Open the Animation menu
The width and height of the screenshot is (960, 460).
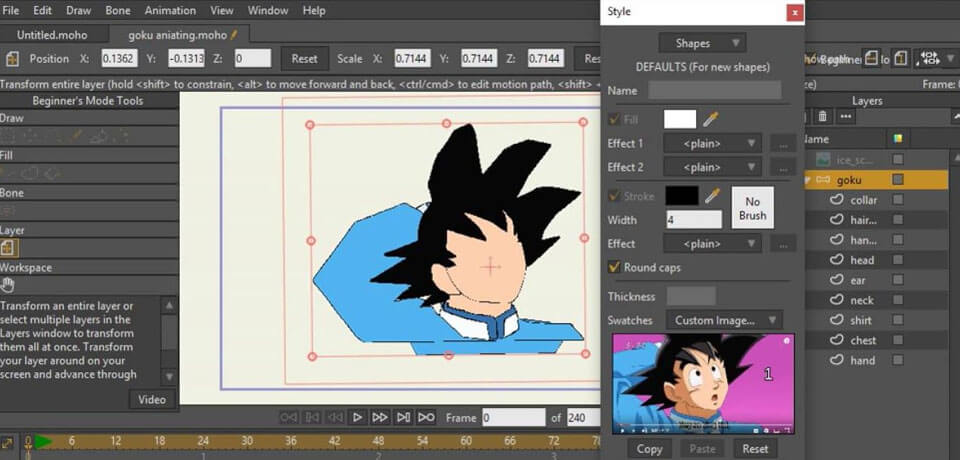click(x=170, y=10)
